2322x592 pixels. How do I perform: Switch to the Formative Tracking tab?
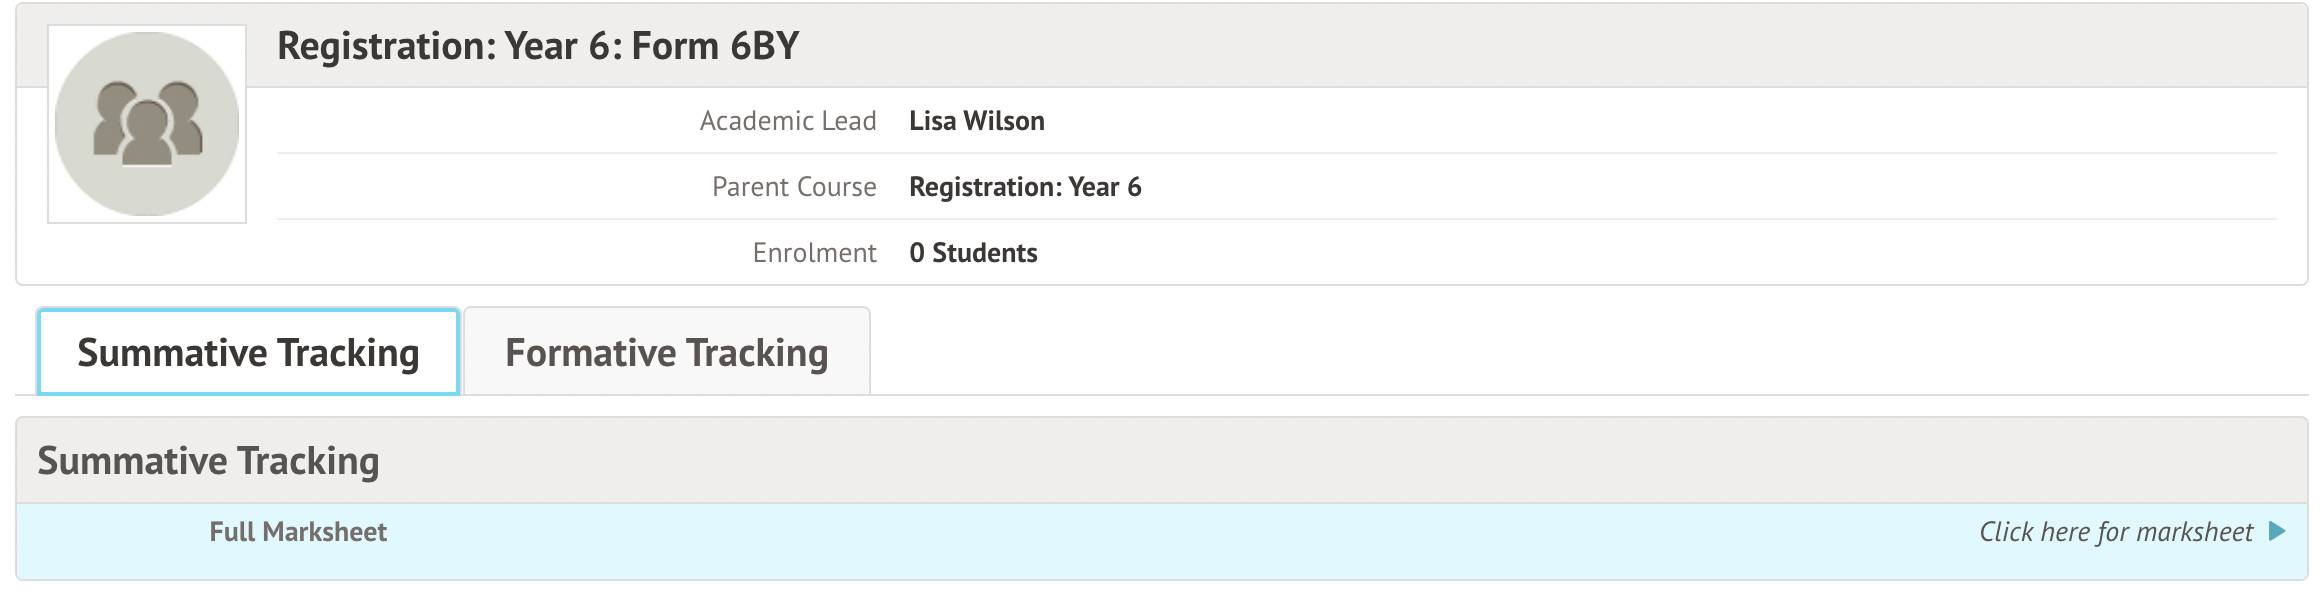pos(667,353)
